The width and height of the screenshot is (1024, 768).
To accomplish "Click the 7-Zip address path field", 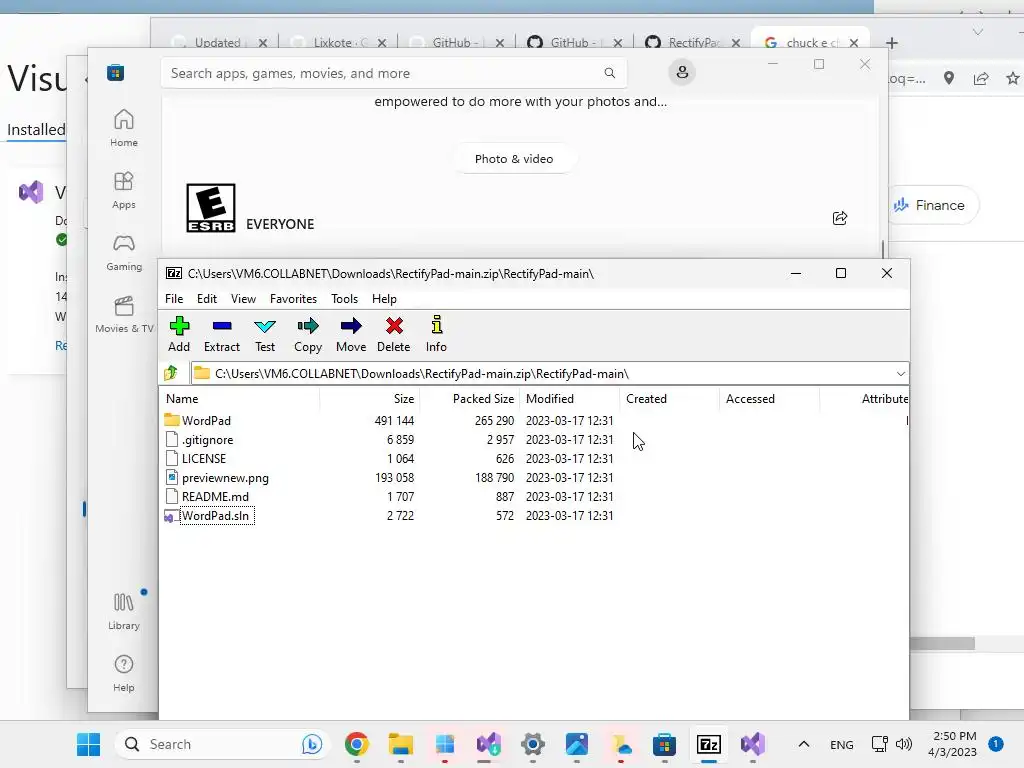I will pos(549,374).
